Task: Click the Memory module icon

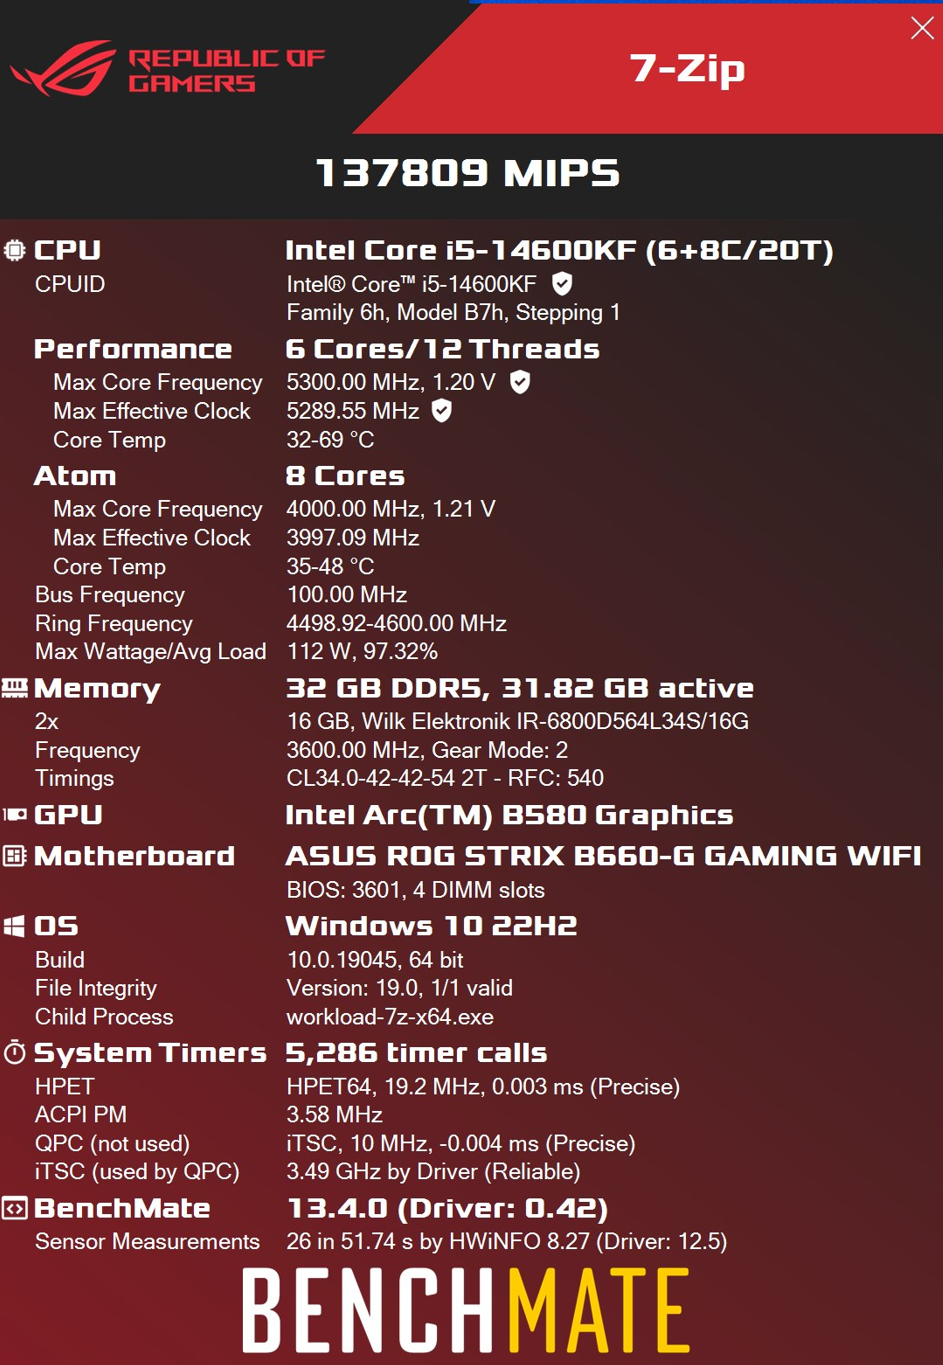Action: pos(15,688)
